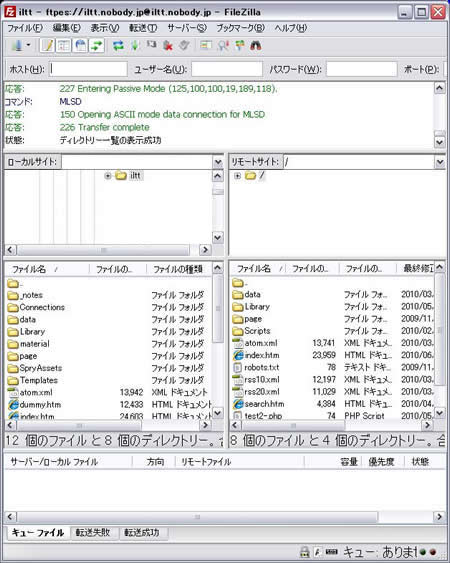The height and width of the screenshot is (563, 450).
Task: Select local Templates folder icon
Action: pyautogui.click(x=13, y=381)
